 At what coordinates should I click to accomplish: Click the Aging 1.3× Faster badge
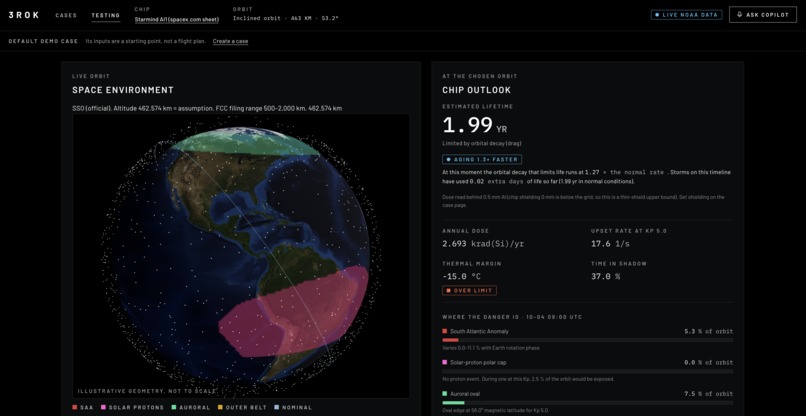point(482,159)
